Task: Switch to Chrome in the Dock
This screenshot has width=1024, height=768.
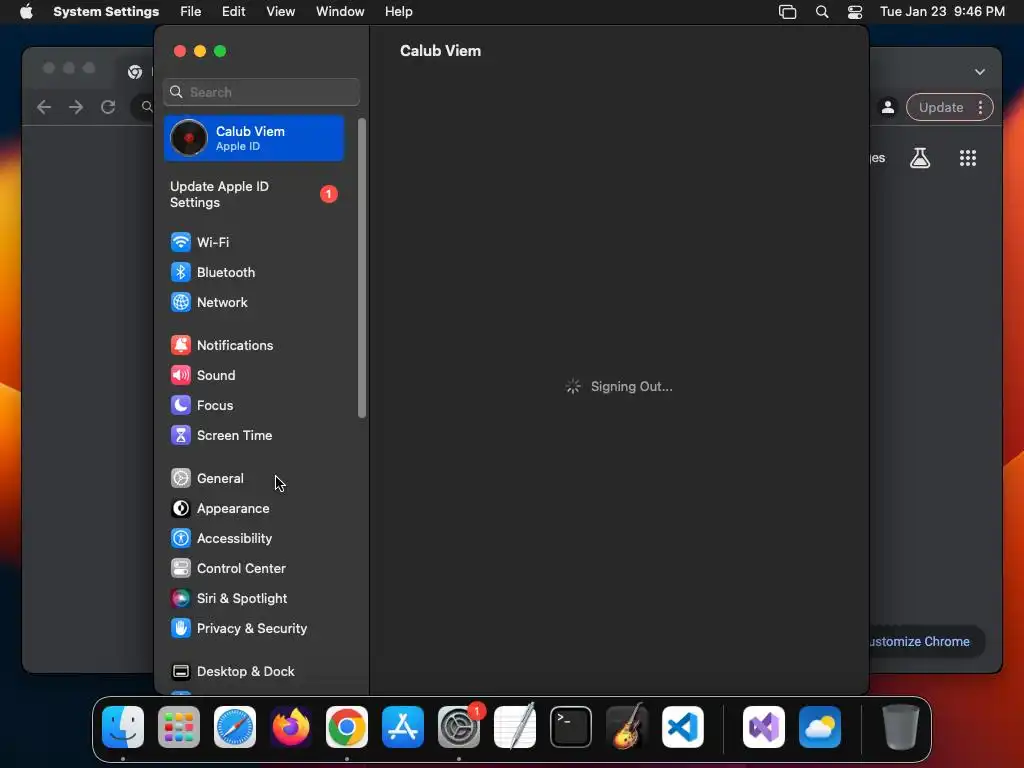Action: [347, 727]
